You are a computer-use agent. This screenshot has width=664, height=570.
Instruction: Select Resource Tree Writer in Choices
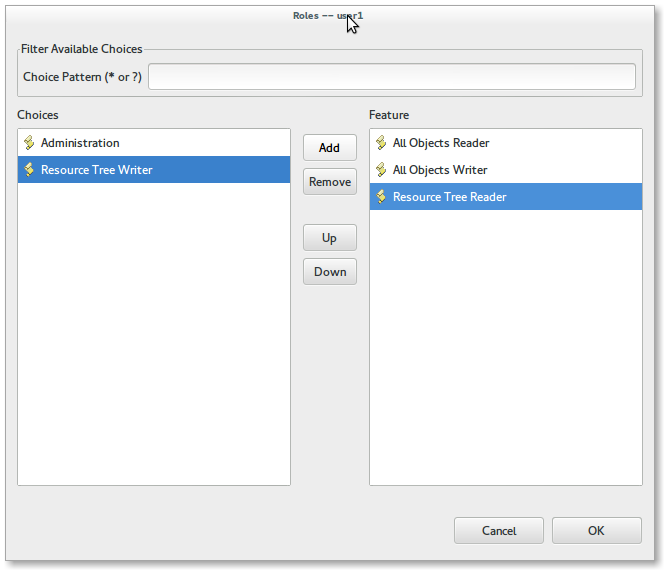[x=96, y=170]
